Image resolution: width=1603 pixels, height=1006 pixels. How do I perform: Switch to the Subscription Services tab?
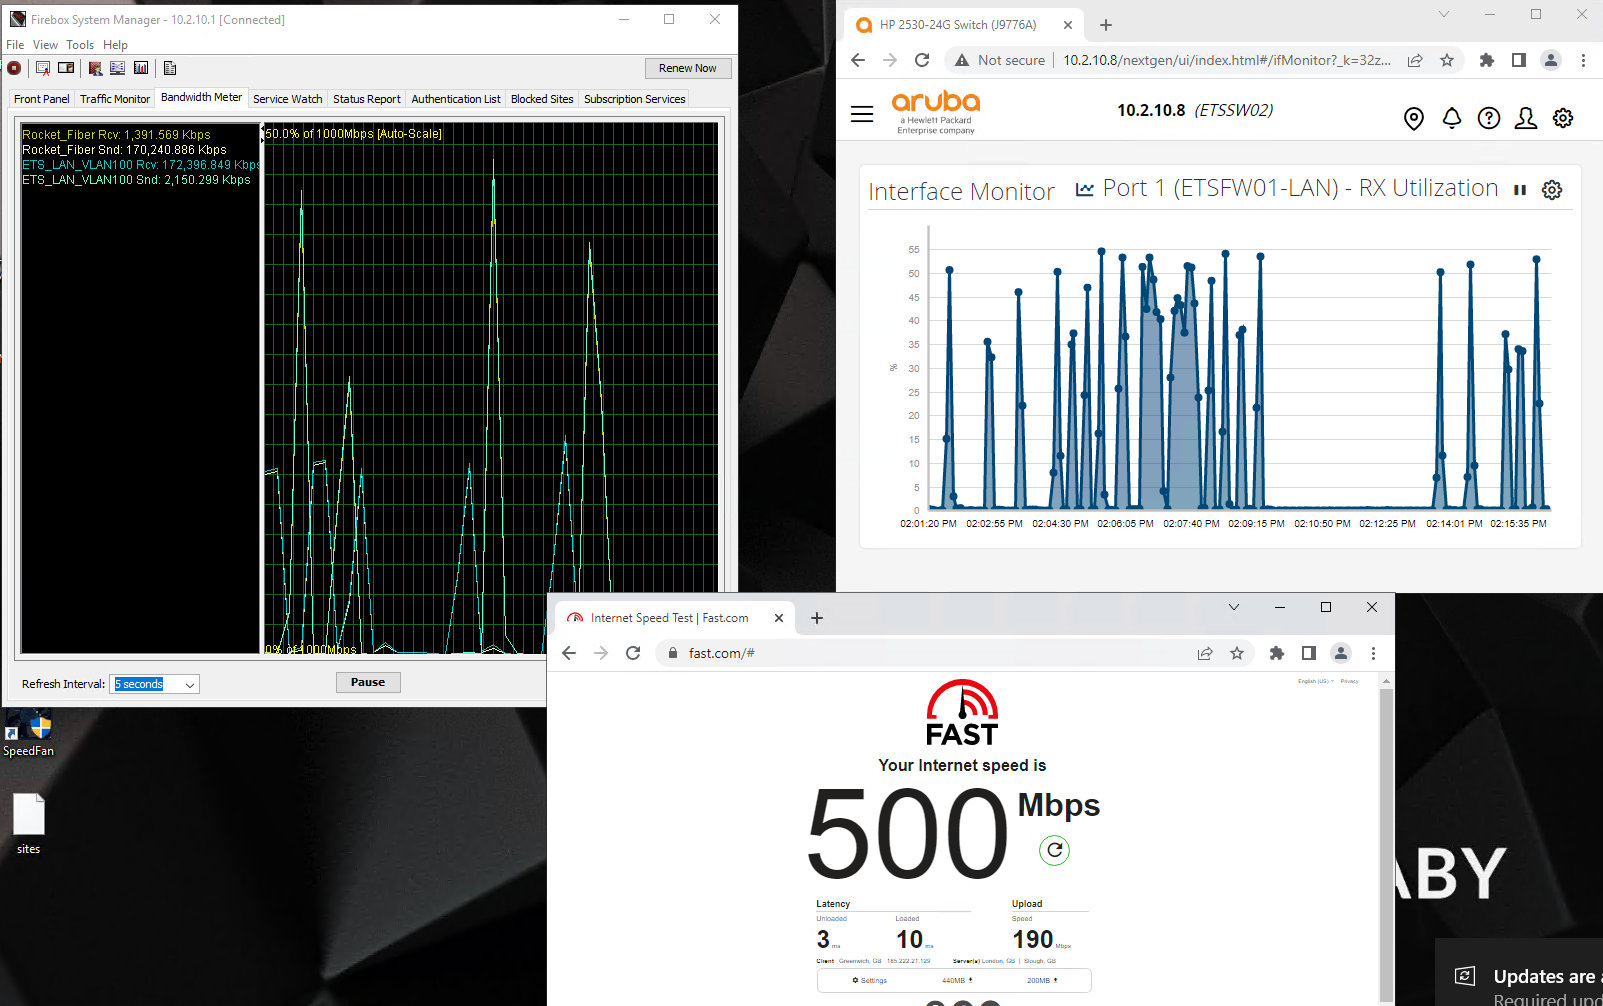point(635,99)
